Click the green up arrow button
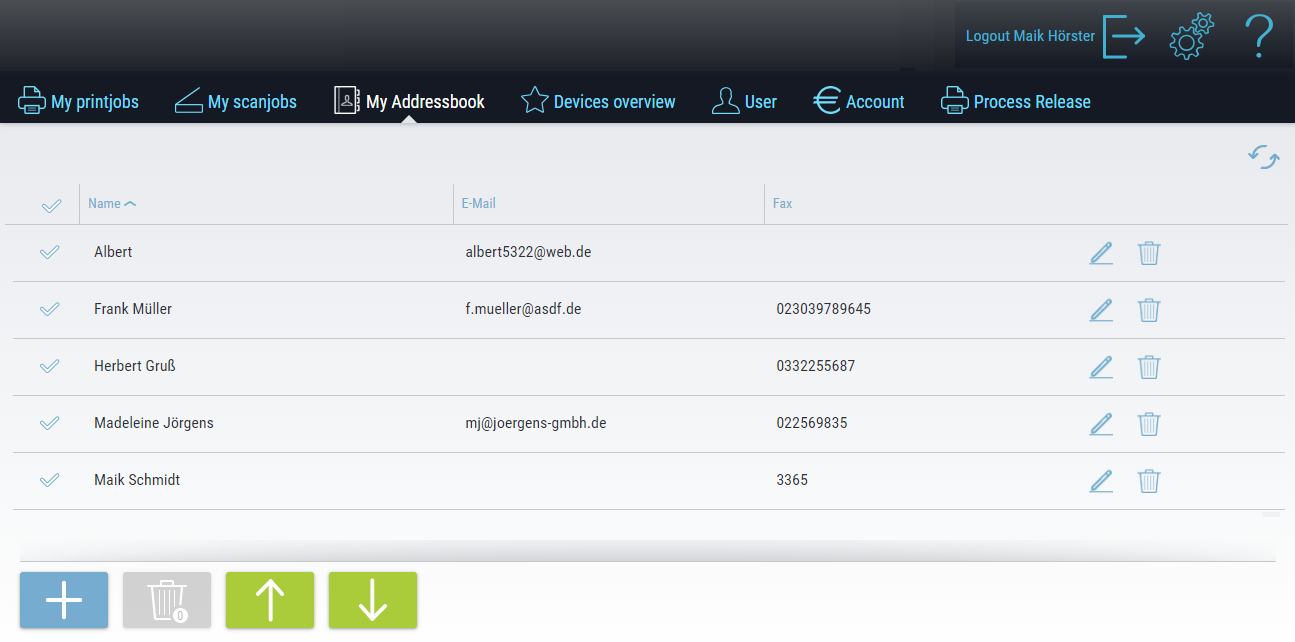The image size is (1295, 642). 270,600
